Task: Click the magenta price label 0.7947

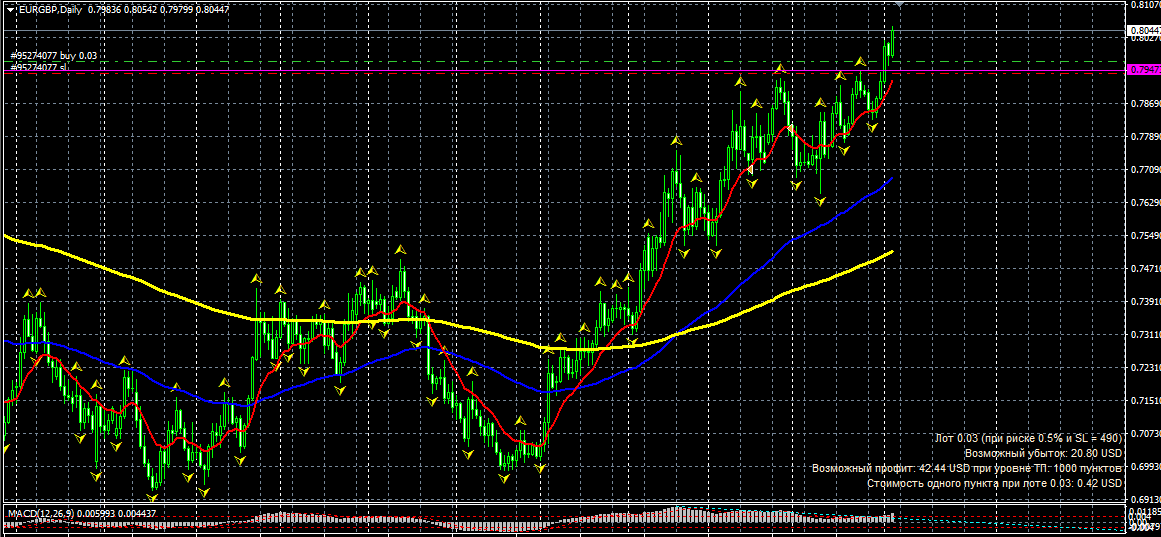Action: point(1143,70)
